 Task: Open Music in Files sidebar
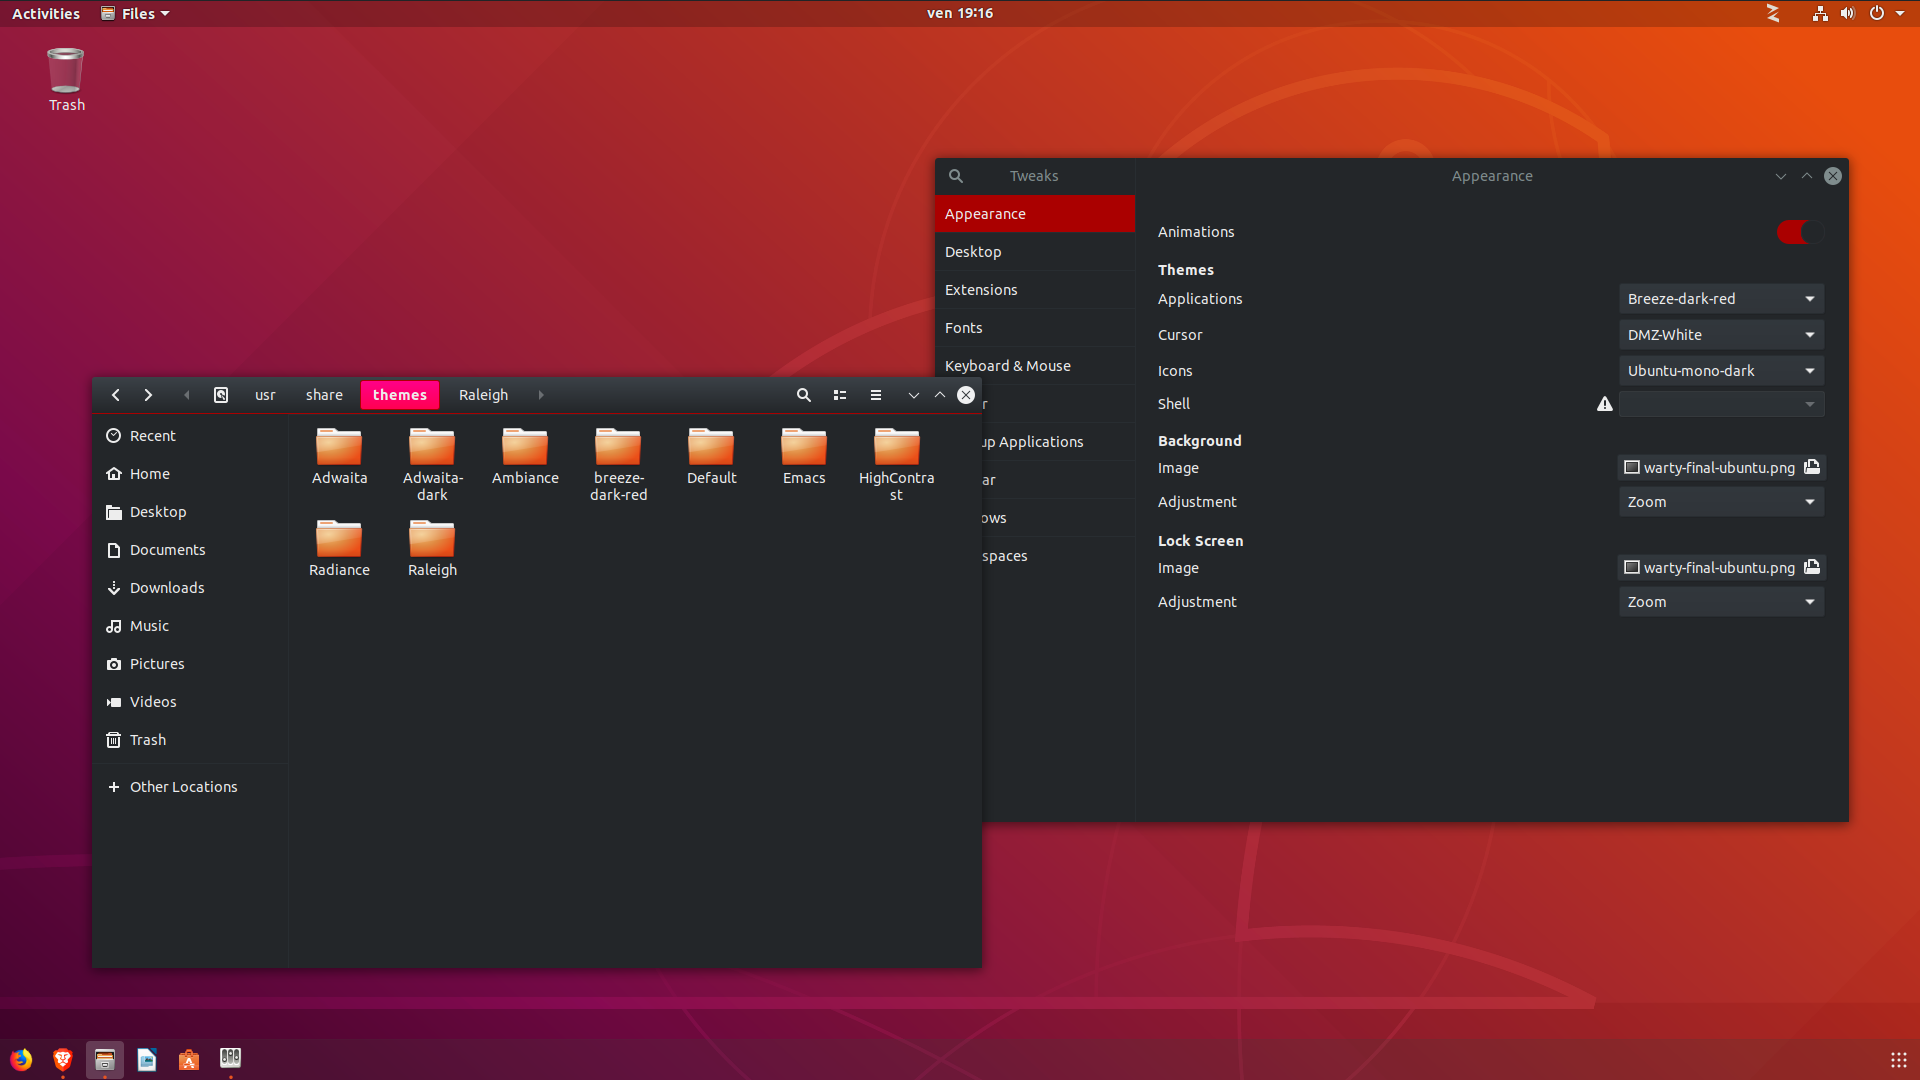point(190,626)
